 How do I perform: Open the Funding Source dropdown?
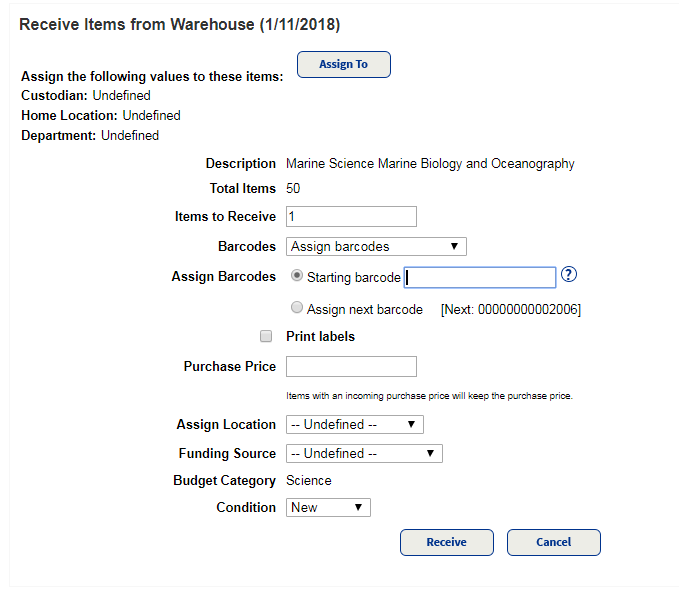364,453
